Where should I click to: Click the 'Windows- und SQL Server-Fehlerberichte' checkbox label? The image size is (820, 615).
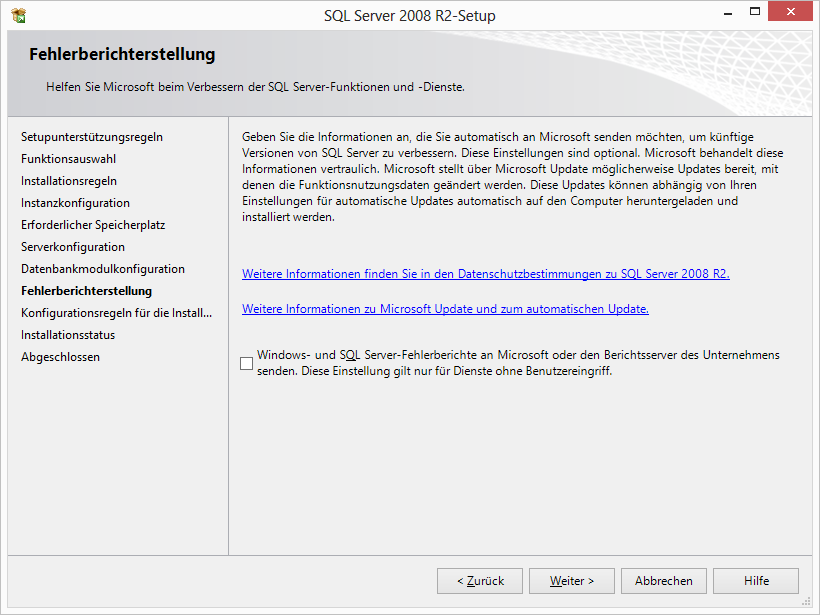tap(518, 363)
